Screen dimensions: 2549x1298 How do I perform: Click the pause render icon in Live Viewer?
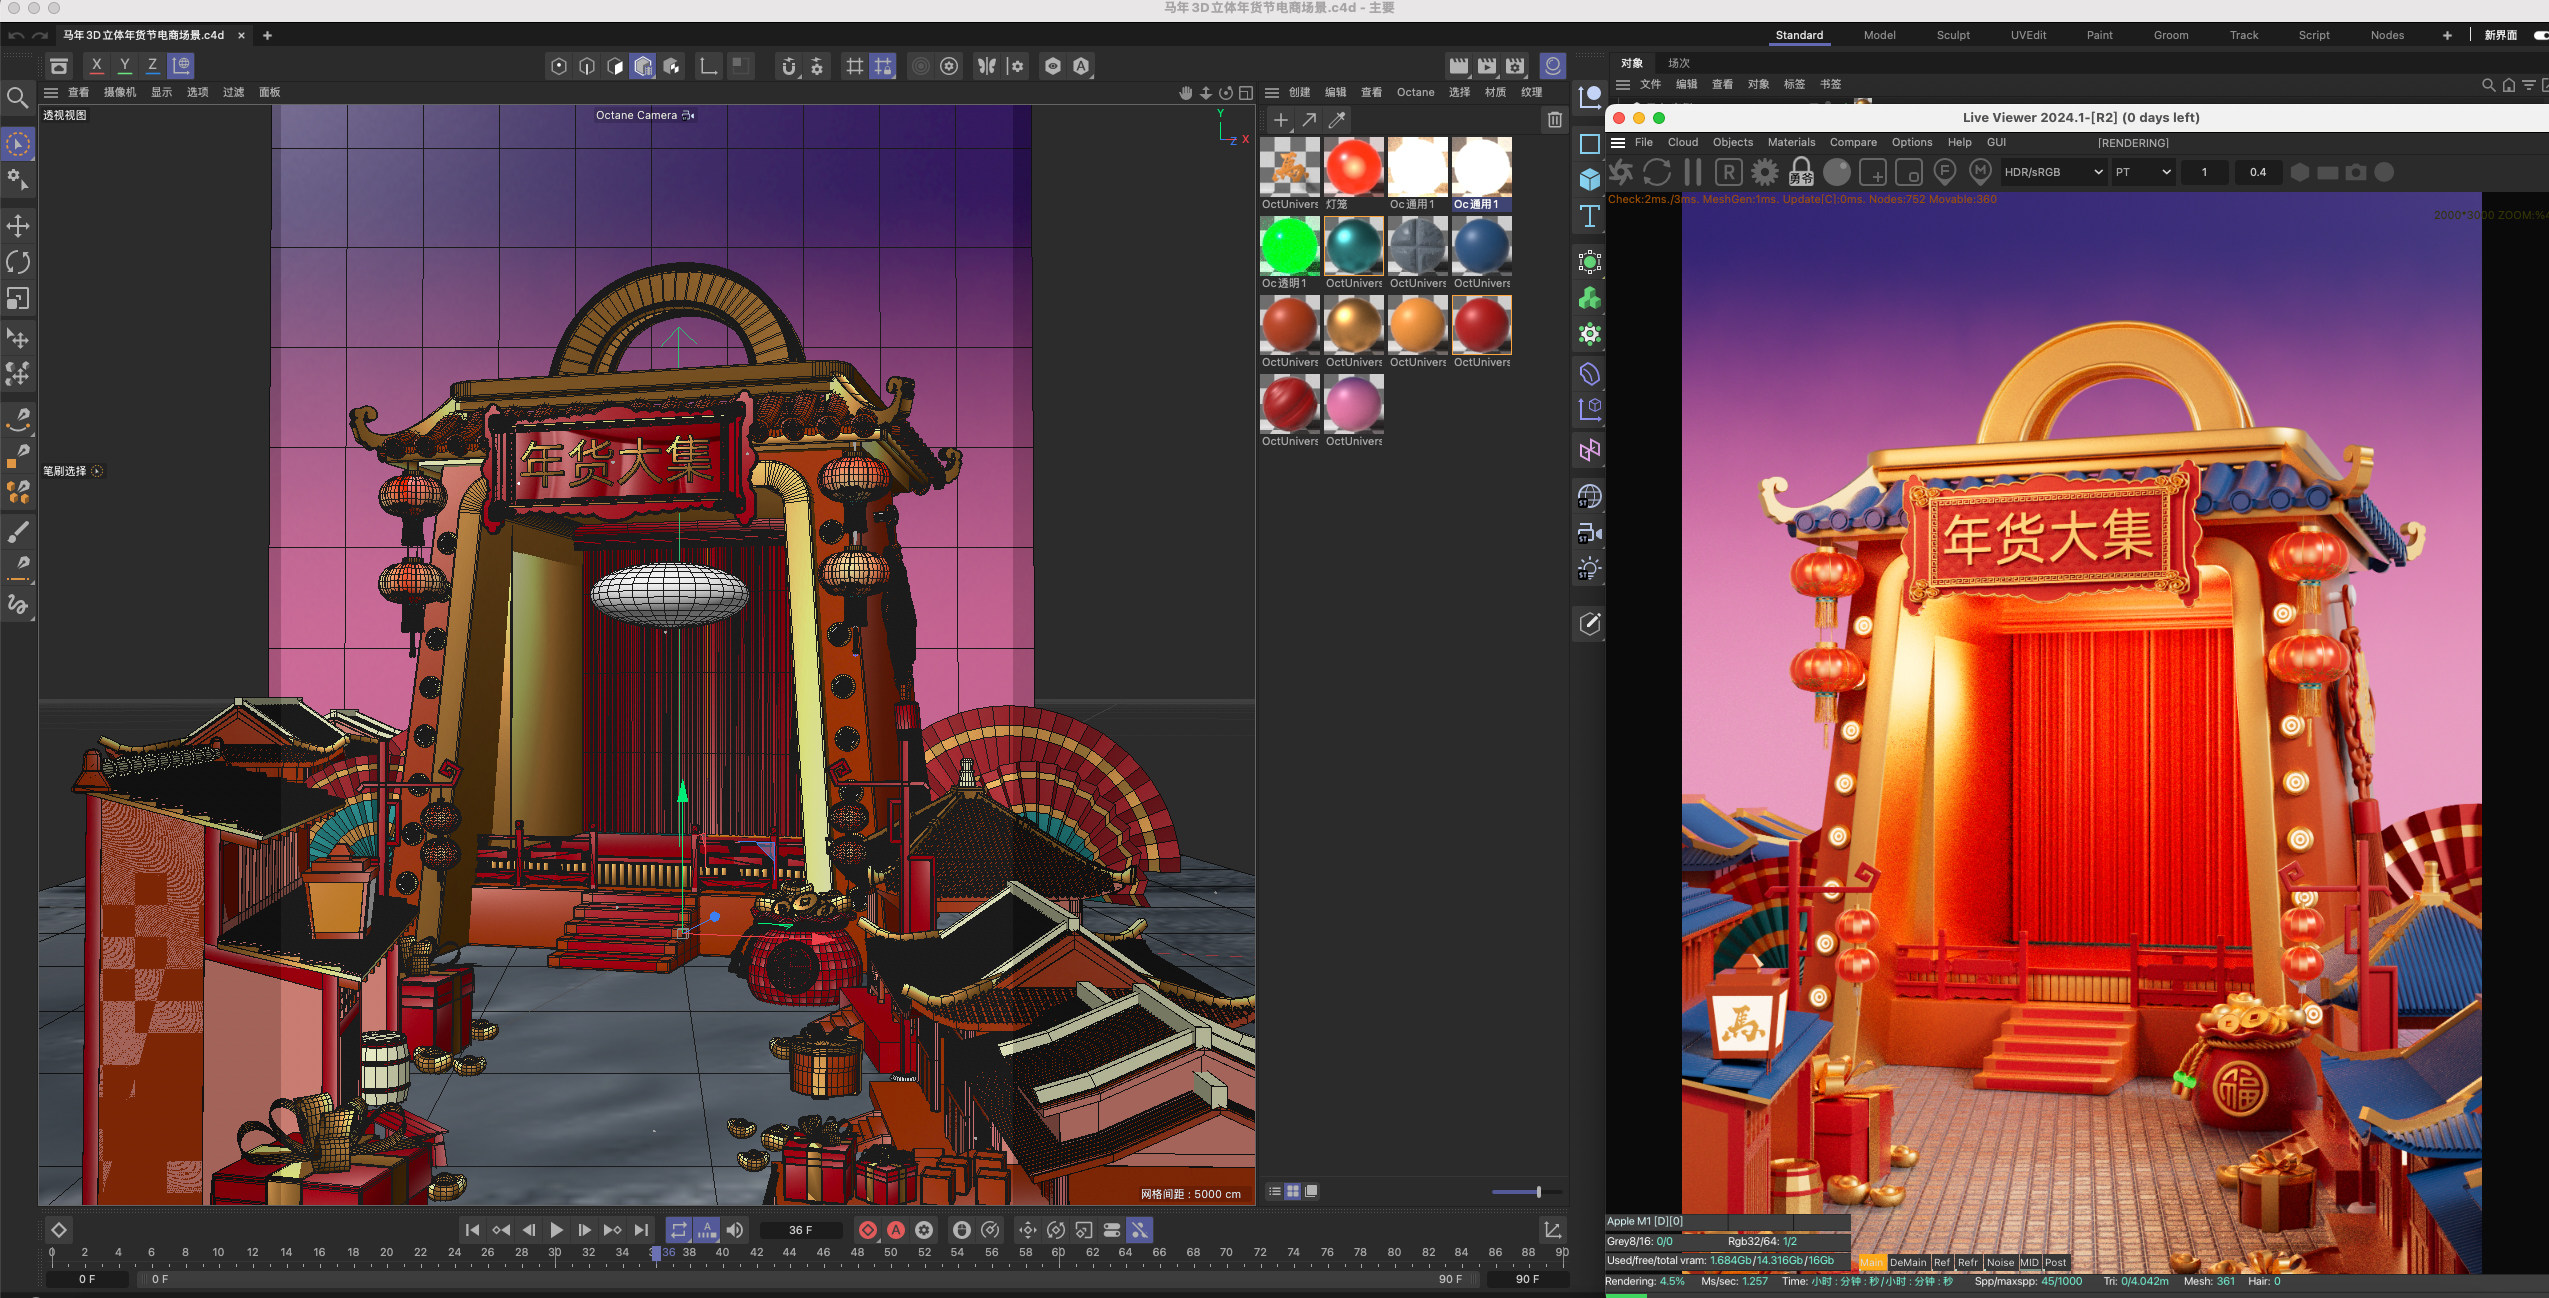pos(1692,172)
